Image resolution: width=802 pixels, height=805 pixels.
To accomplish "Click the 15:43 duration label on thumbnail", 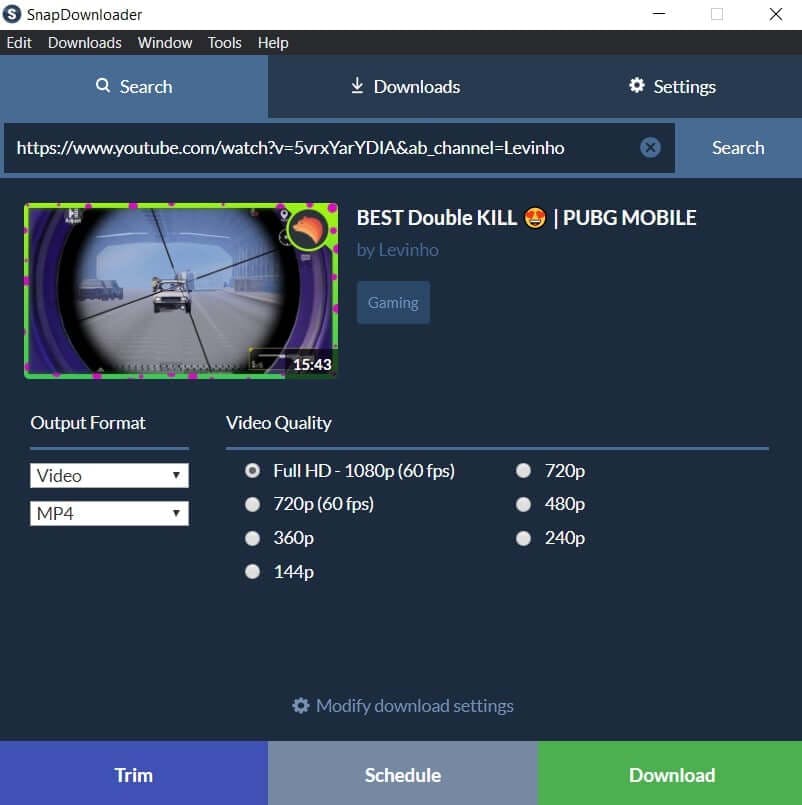I will coord(312,365).
